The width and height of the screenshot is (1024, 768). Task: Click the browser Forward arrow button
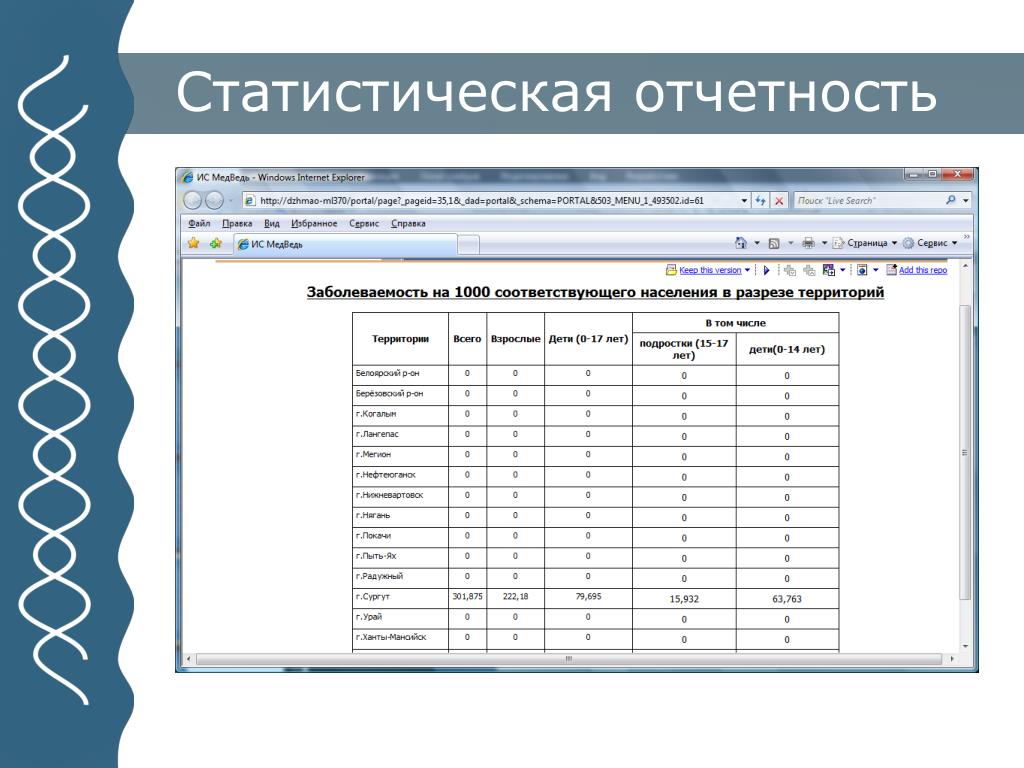pos(214,200)
